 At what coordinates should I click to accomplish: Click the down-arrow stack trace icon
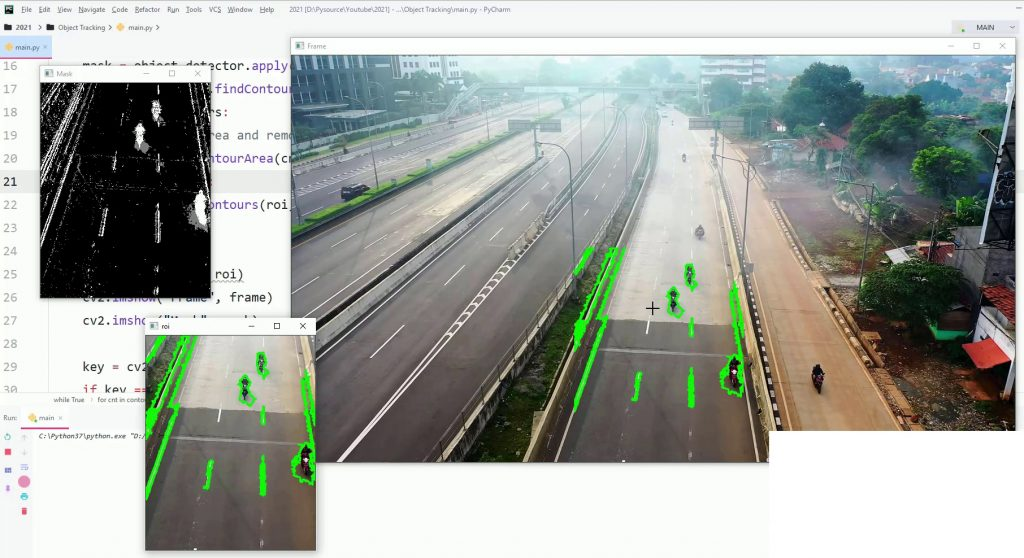pyautogui.click(x=24, y=452)
